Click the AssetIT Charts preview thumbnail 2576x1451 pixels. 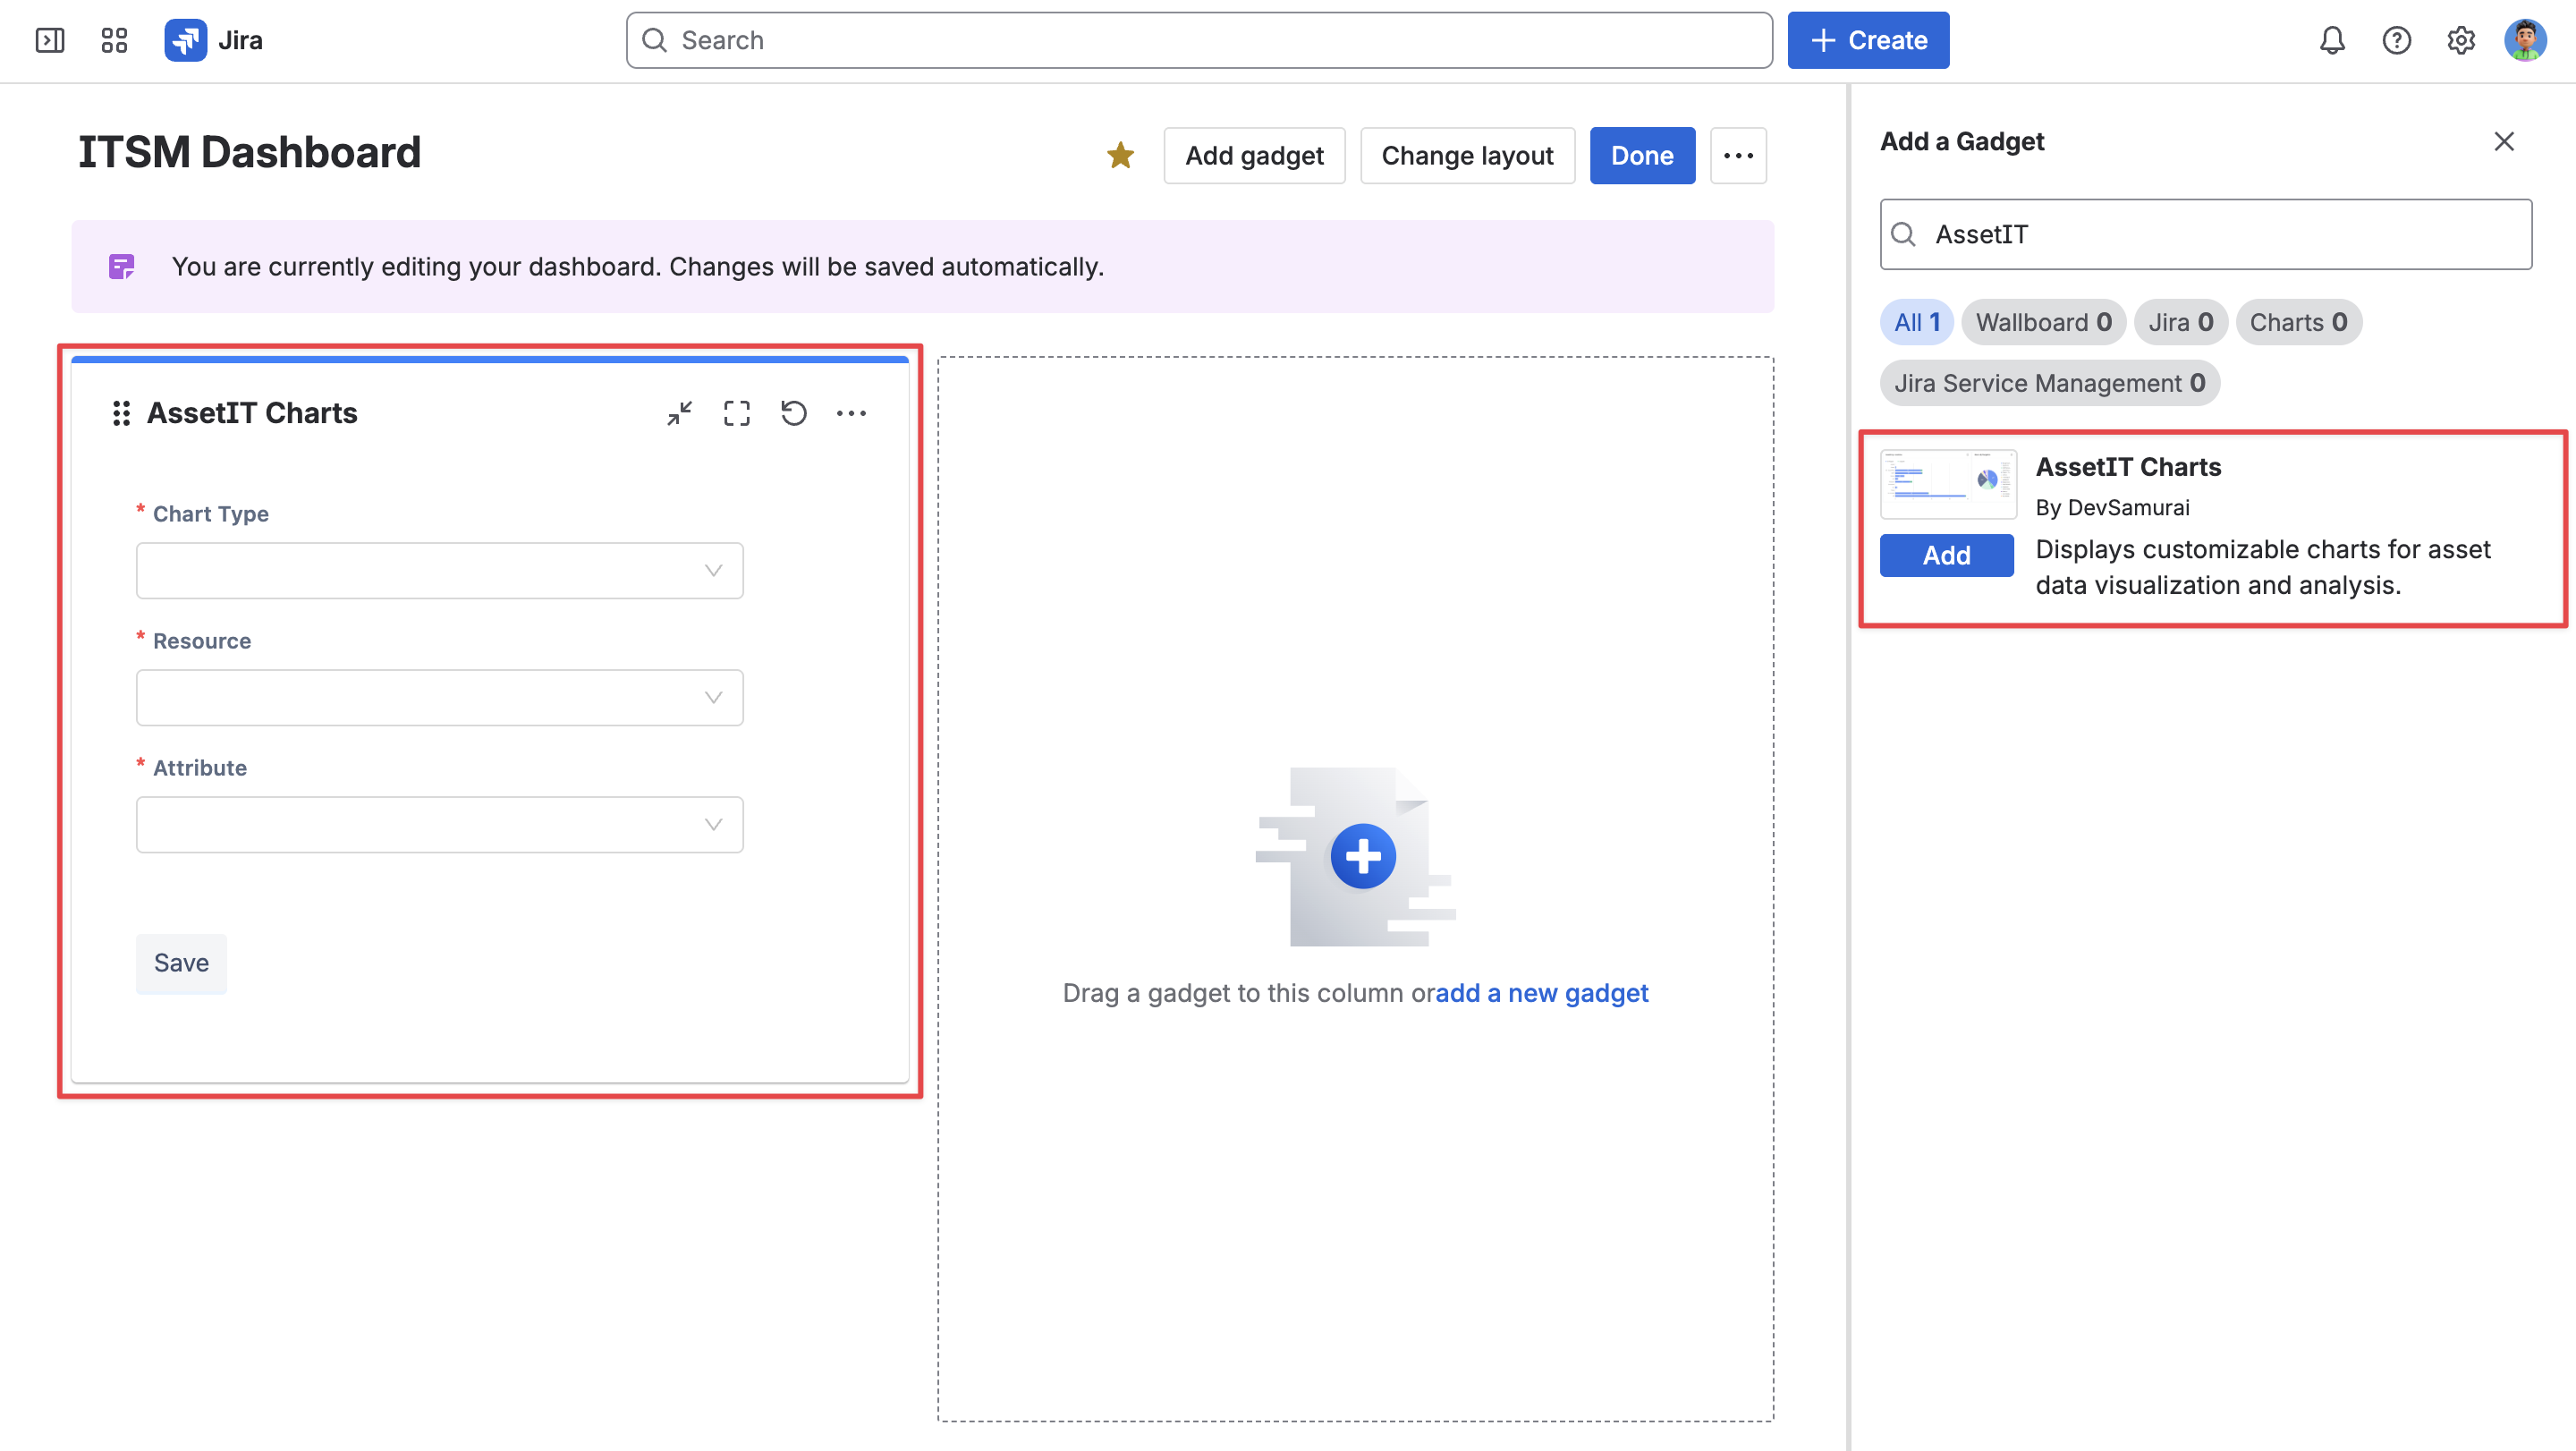(1948, 484)
